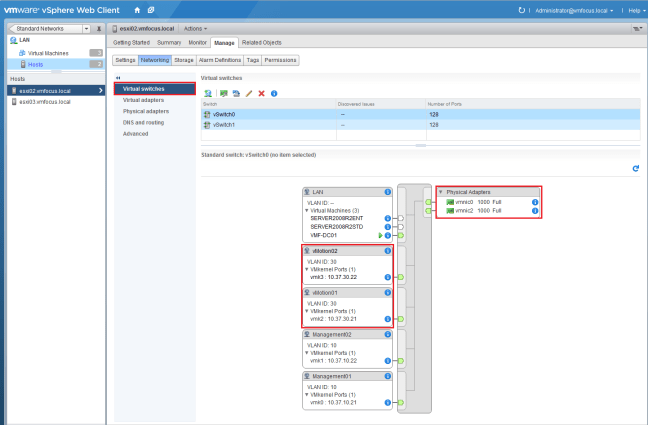The image size is (648, 425).
Task: Click the refresh icon above switch diagram
Action: point(635,169)
